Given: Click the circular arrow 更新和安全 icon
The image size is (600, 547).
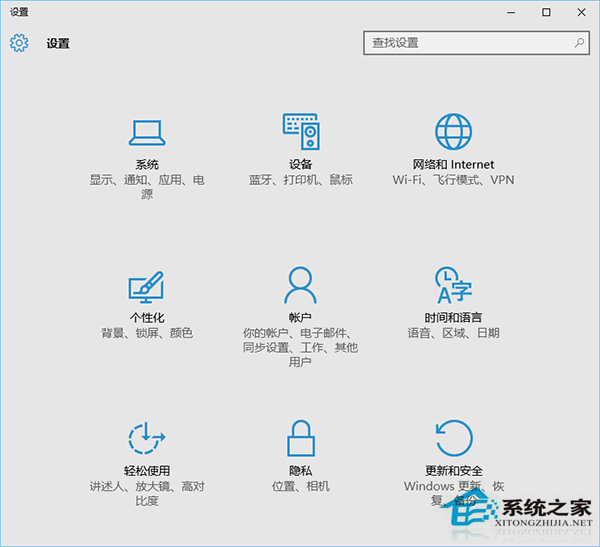Looking at the screenshot, I should [453, 439].
